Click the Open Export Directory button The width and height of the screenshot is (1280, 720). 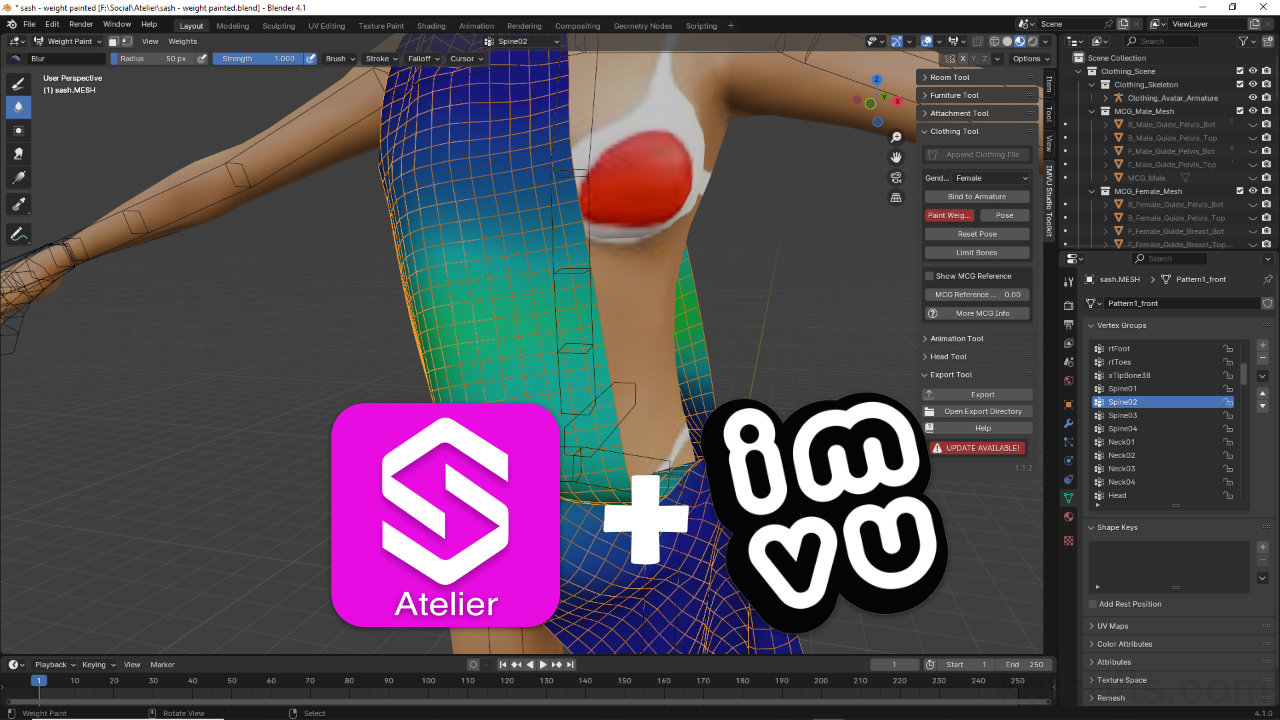(x=977, y=411)
